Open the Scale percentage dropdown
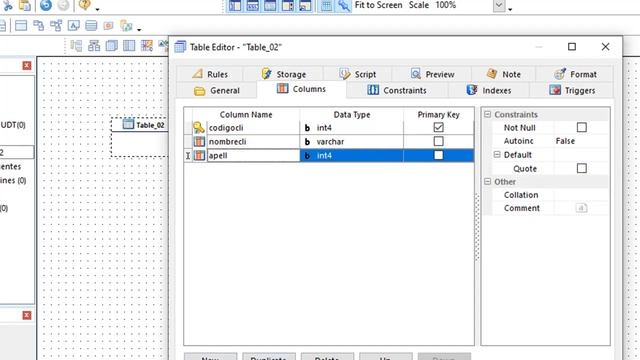 (499, 5)
